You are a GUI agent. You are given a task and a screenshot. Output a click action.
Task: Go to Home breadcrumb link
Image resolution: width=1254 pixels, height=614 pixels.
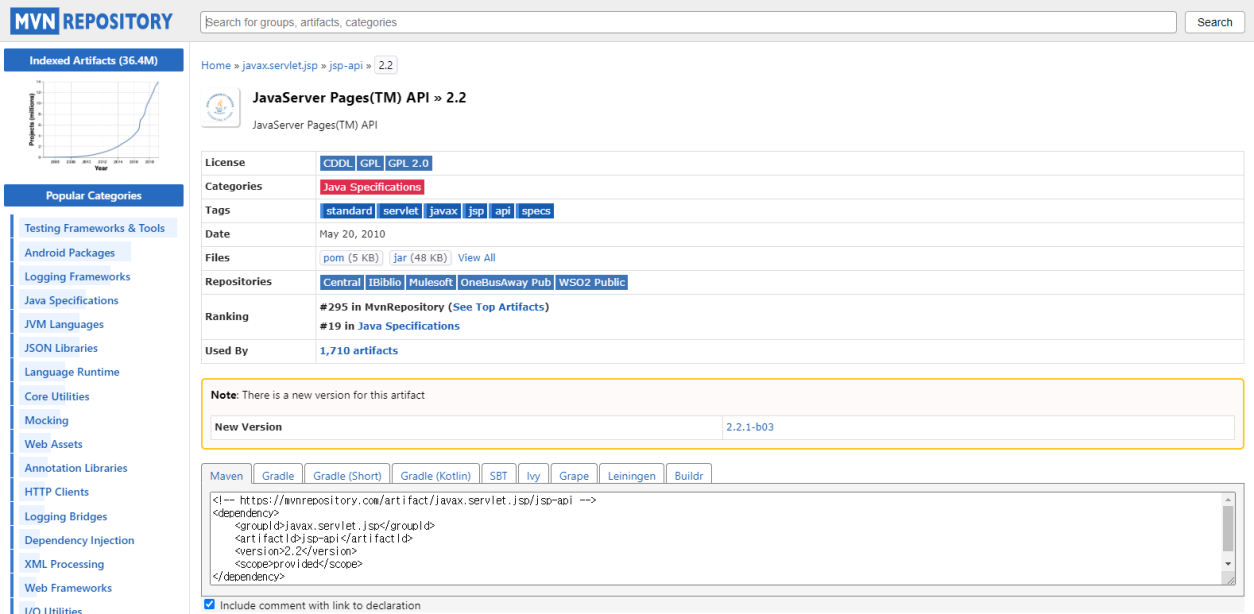pyautogui.click(x=216, y=65)
